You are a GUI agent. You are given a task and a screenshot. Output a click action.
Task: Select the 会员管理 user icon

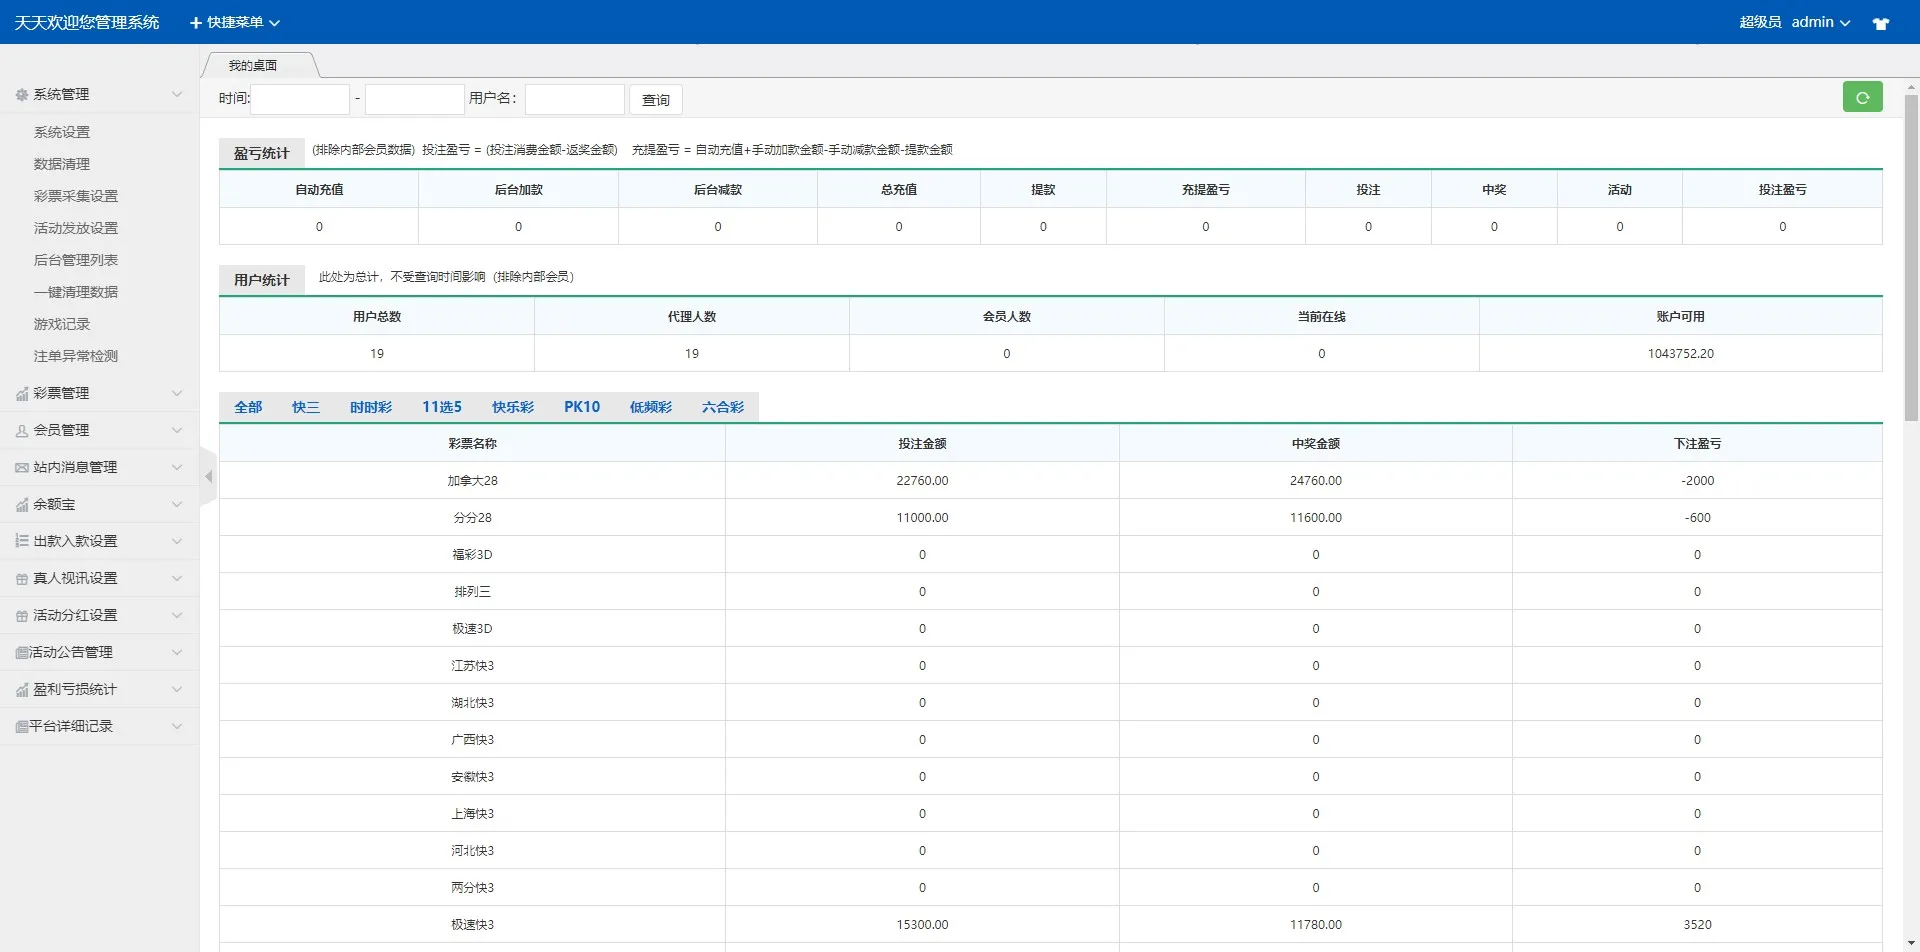click(20, 430)
